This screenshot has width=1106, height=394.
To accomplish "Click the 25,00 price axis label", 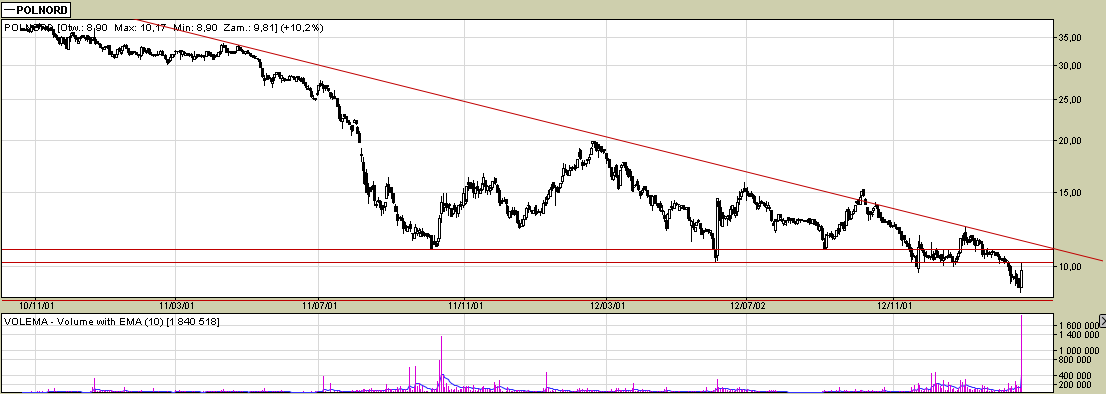I will (x=1069, y=100).
